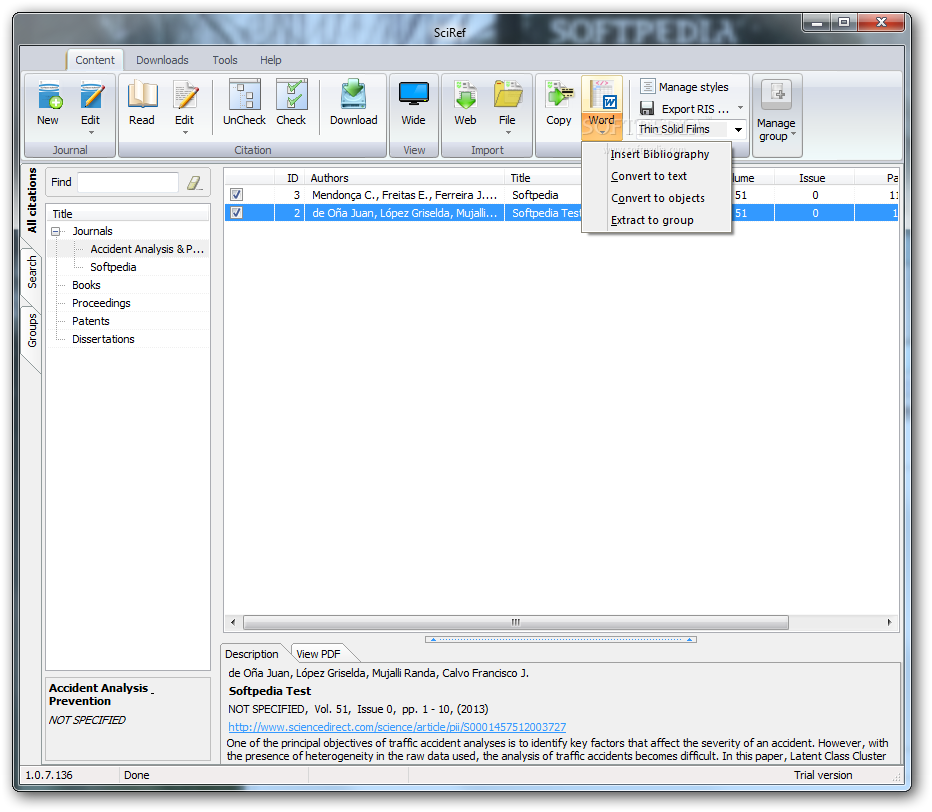Open the Thin Solid Films style dropdown
Screen dimensions: 932x812
click(x=738, y=129)
